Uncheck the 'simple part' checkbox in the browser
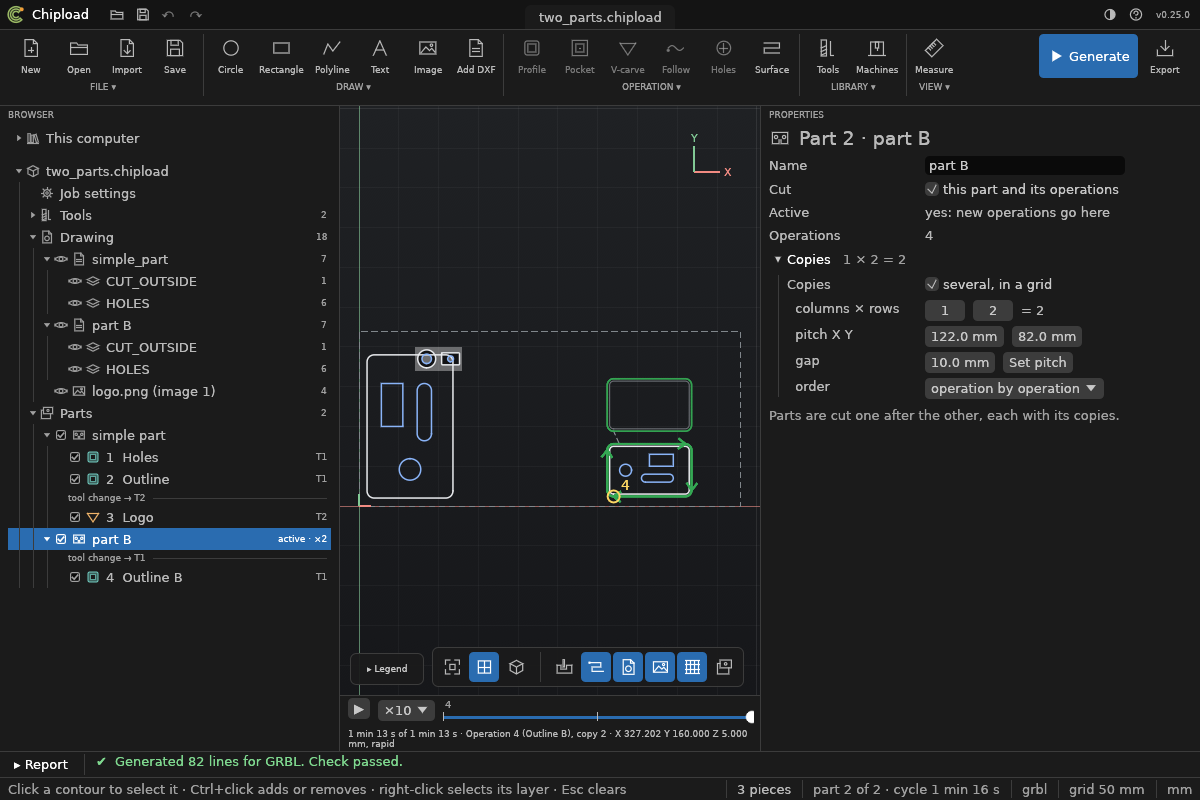This screenshot has width=1200, height=800. click(x=61, y=435)
